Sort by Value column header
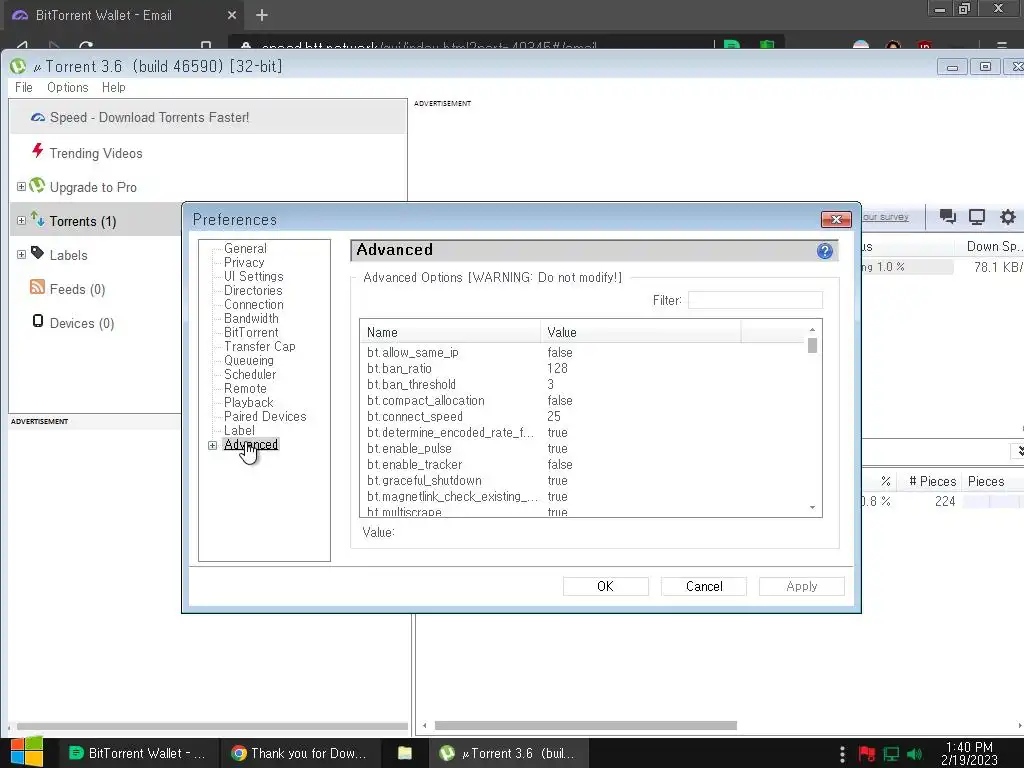The height and width of the screenshot is (768, 1024). 641,332
